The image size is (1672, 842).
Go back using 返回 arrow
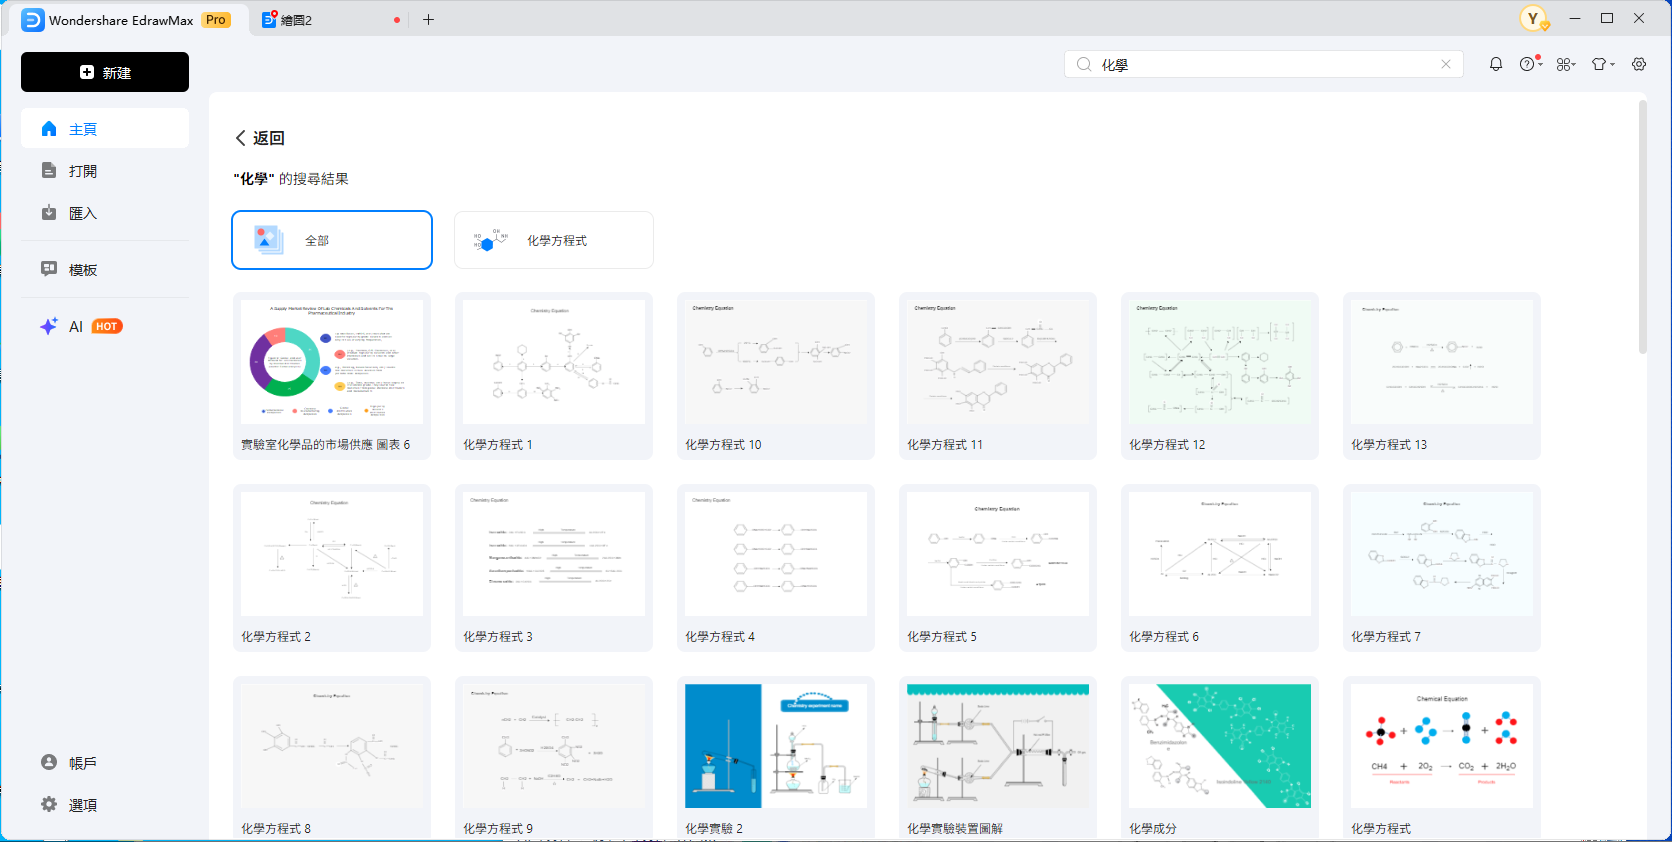(x=241, y=138)
